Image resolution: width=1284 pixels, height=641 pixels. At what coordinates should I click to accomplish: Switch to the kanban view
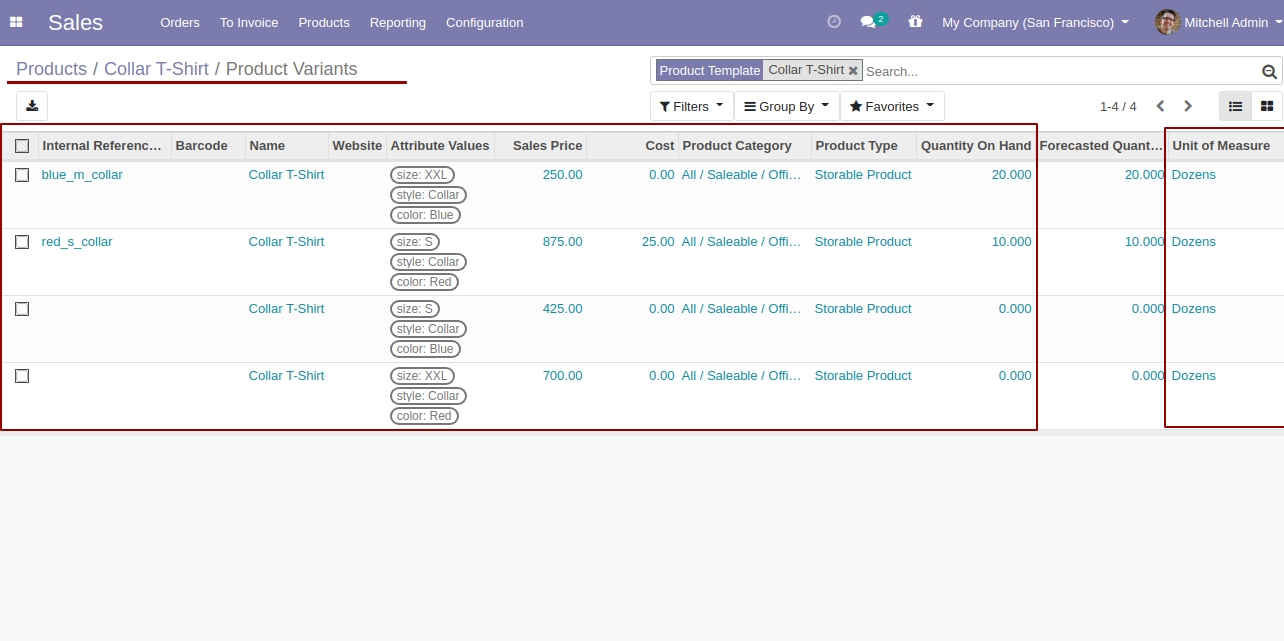(1267, 106)
